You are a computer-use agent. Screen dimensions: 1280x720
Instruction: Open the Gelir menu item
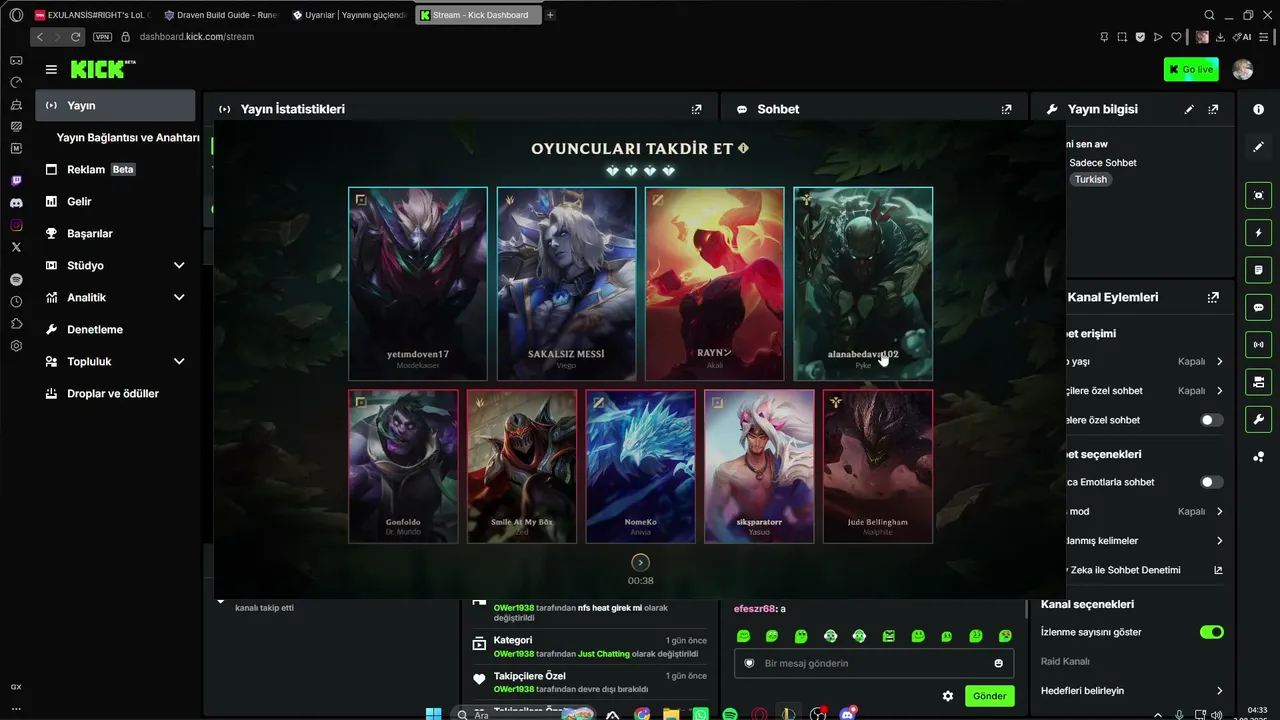point(115,201)
